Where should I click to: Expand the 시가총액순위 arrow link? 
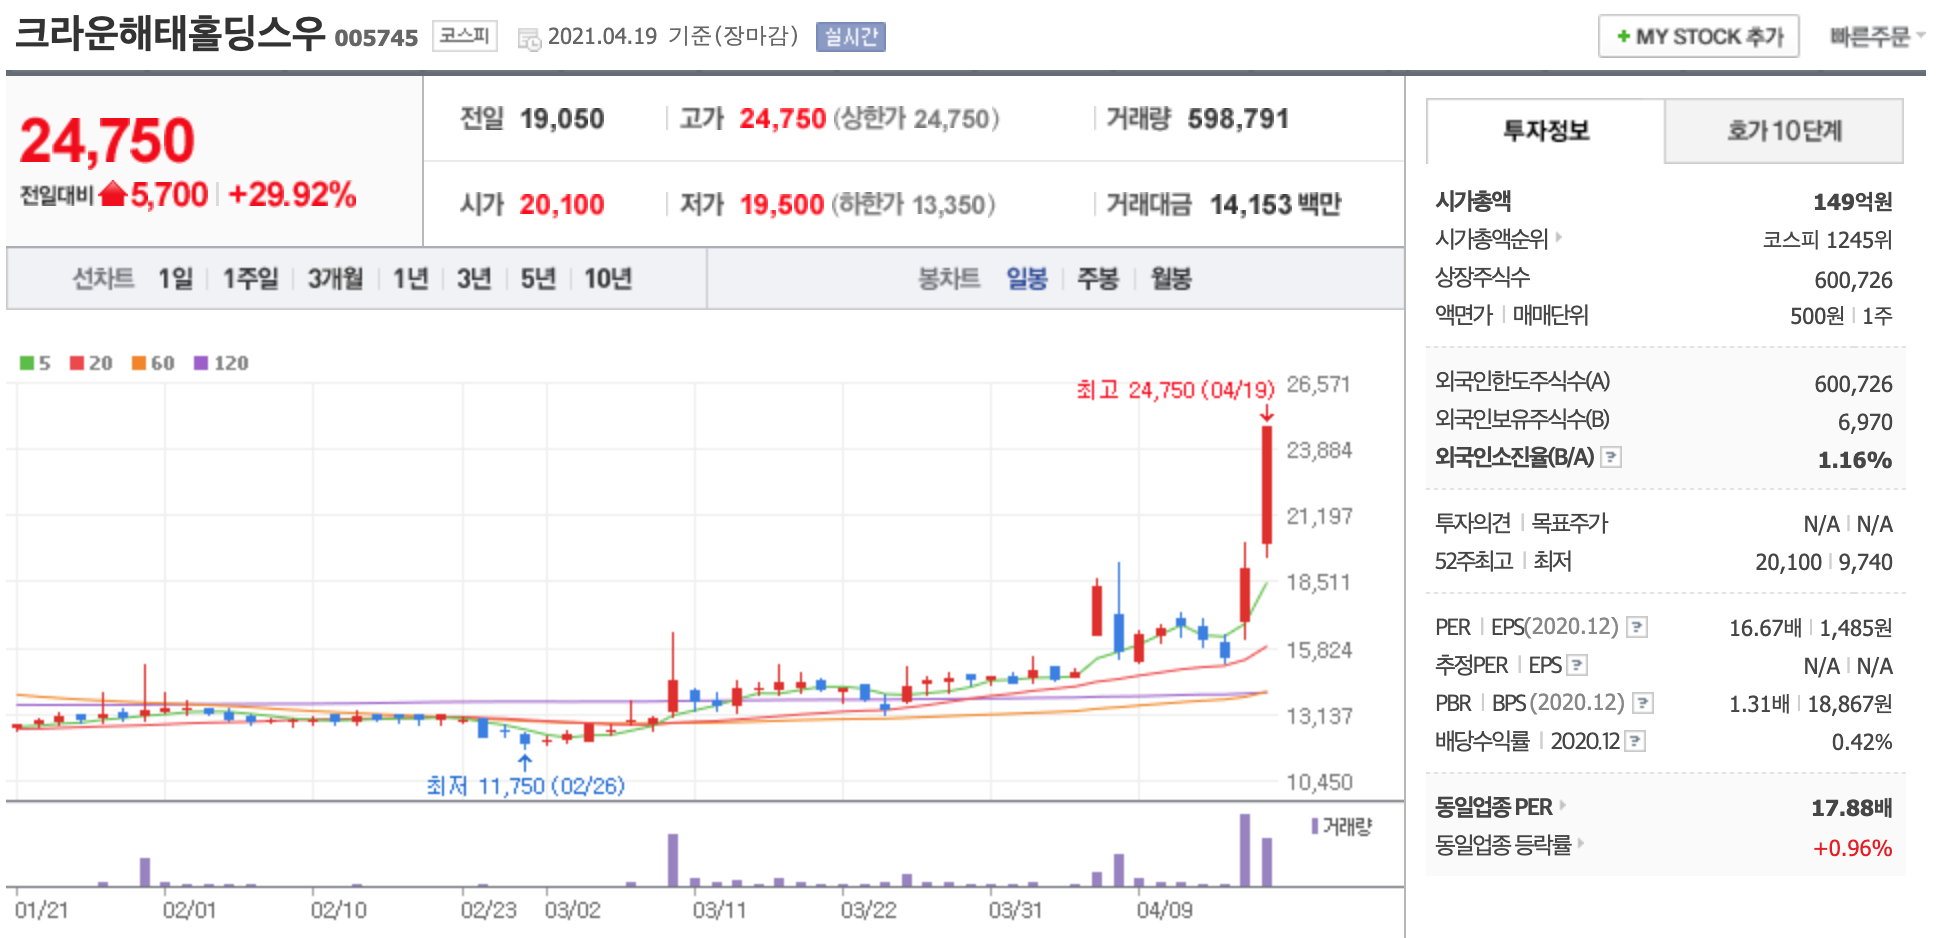(x=1558, y=238)
